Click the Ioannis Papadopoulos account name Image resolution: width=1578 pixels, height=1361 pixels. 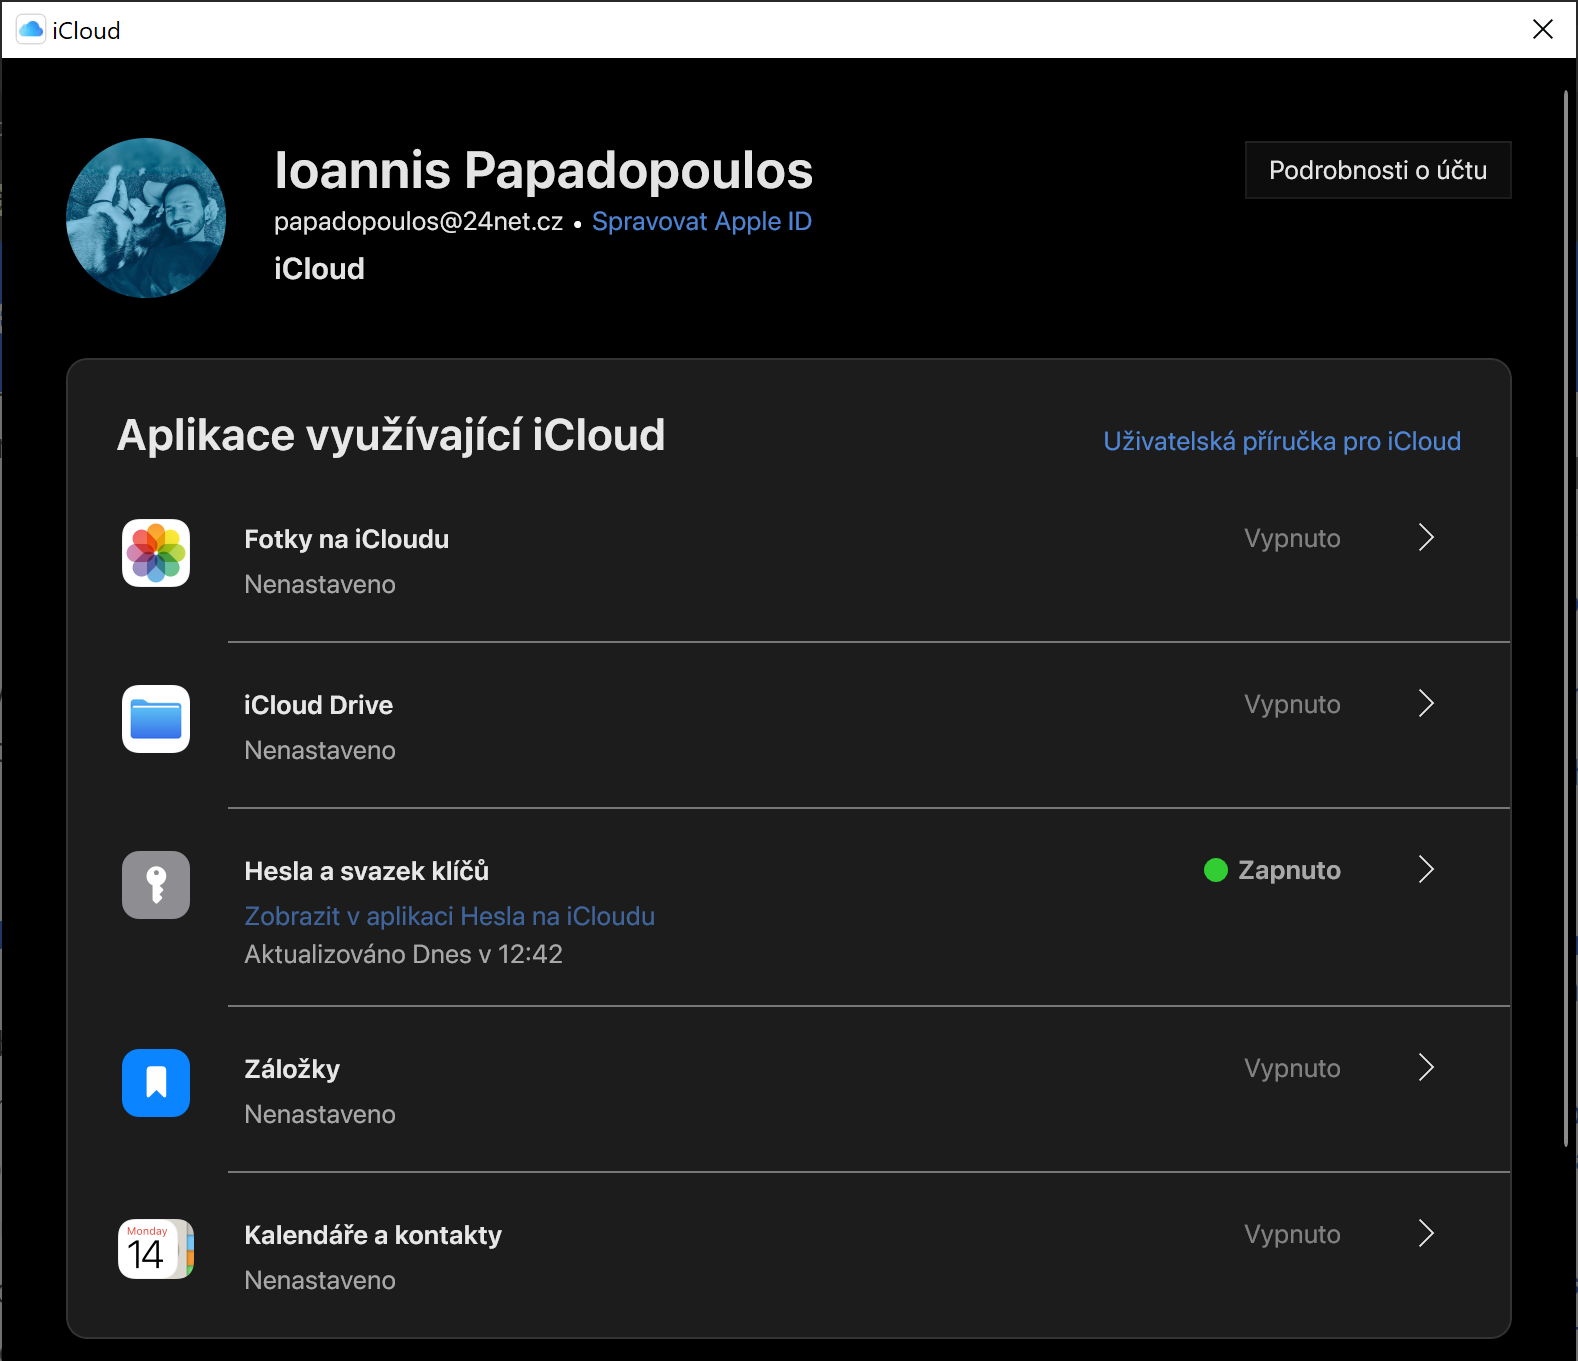(544, 170)
